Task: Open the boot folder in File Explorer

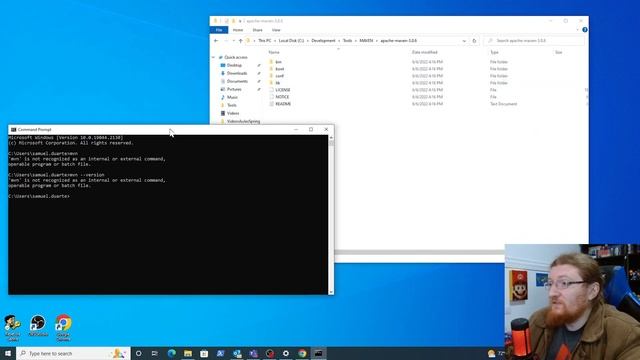Action: pyautogui.click(x=280, y=69)
